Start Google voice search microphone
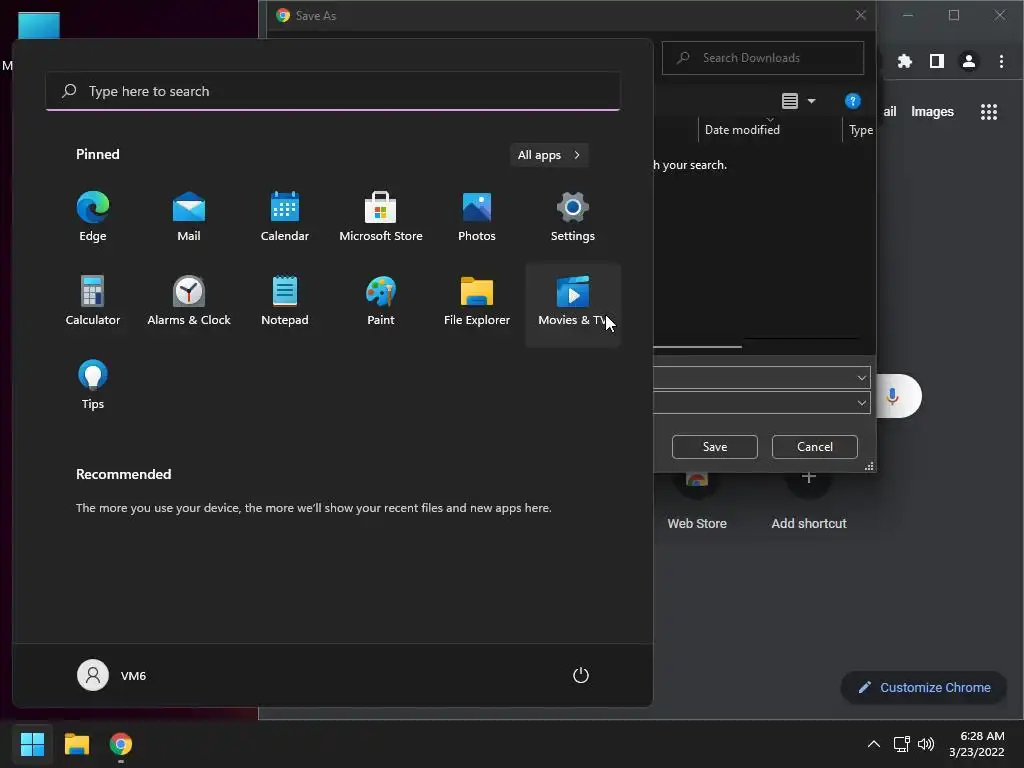 pos(892,396)
